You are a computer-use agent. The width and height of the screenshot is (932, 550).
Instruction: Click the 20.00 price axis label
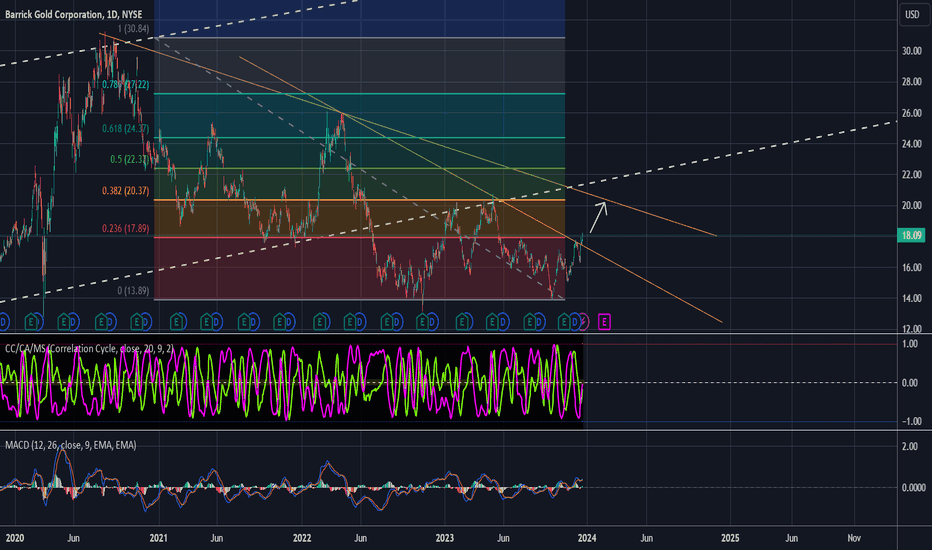(912, 206)
